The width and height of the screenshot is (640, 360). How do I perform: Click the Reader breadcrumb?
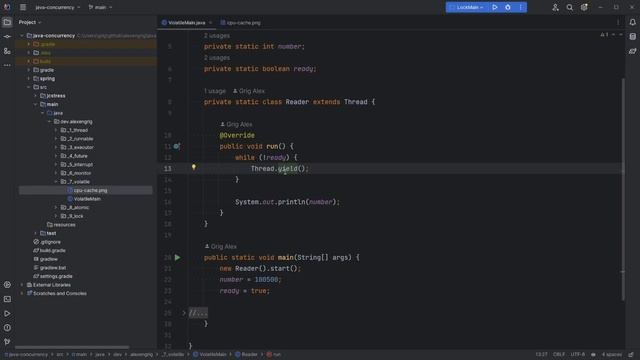249,354
